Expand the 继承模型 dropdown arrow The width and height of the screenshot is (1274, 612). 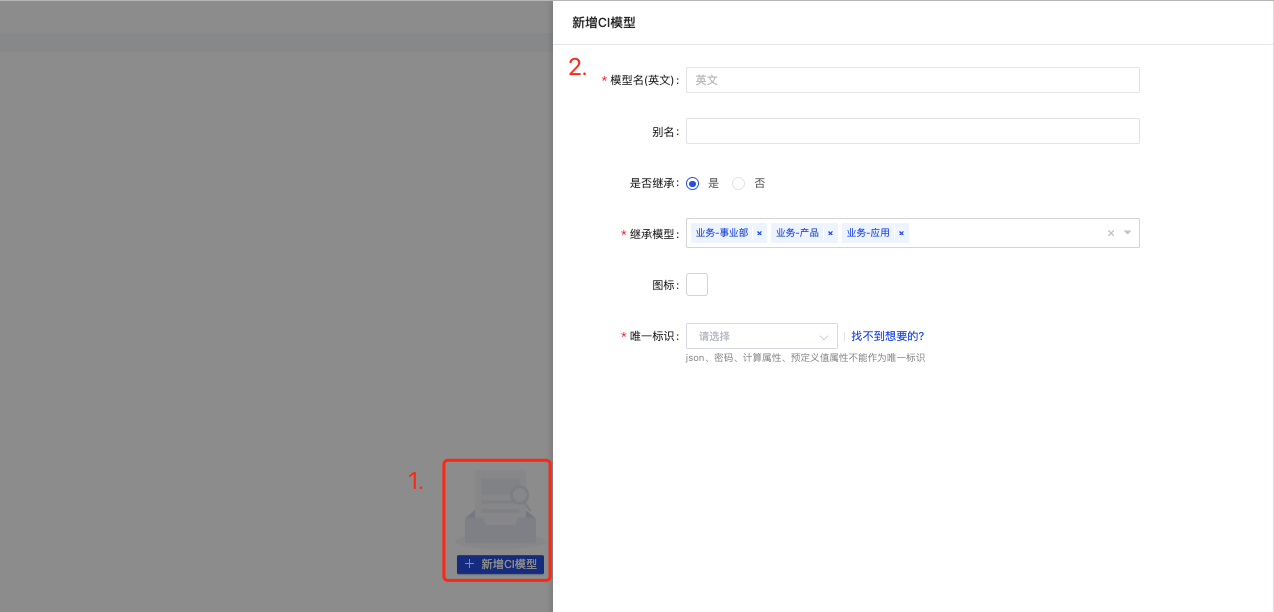click(1127, 233)
